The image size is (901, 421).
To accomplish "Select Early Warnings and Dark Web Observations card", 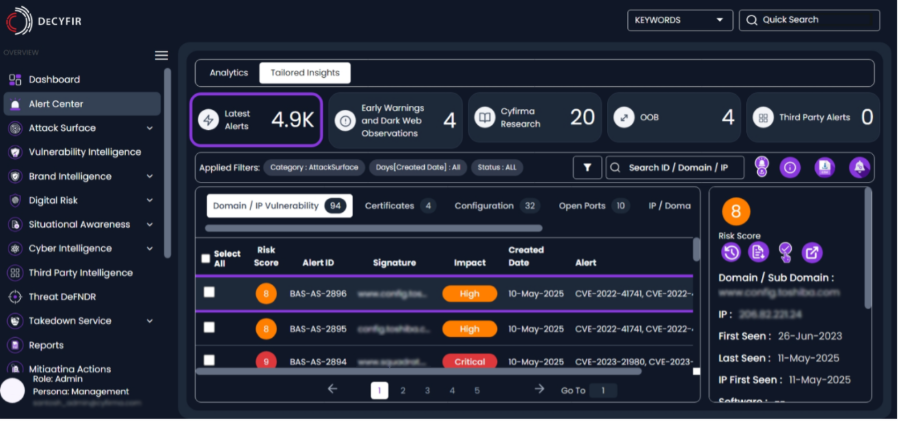I will [x=395, y=120].
